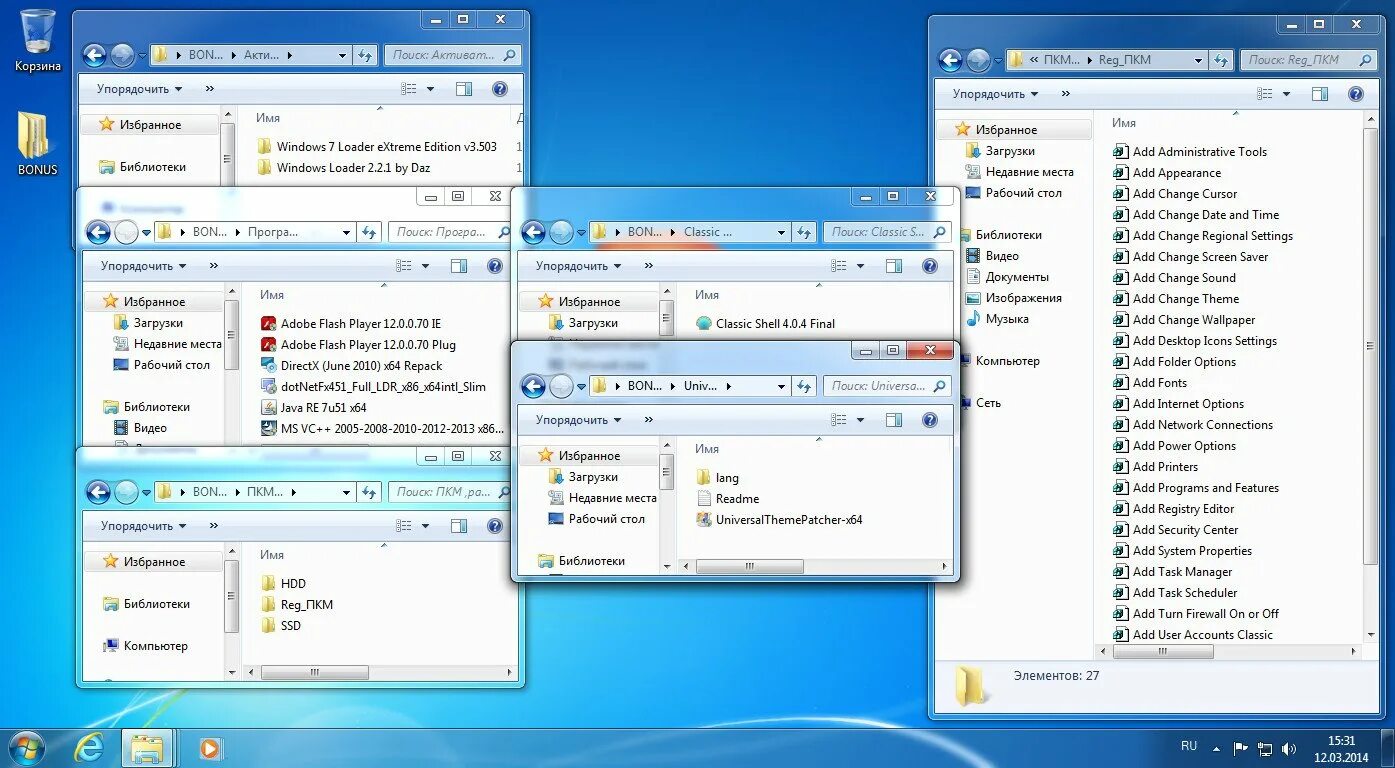The image size is (1395, 768).
Task: Open the BONUS folder on the desktop
Action: (37, 144)
